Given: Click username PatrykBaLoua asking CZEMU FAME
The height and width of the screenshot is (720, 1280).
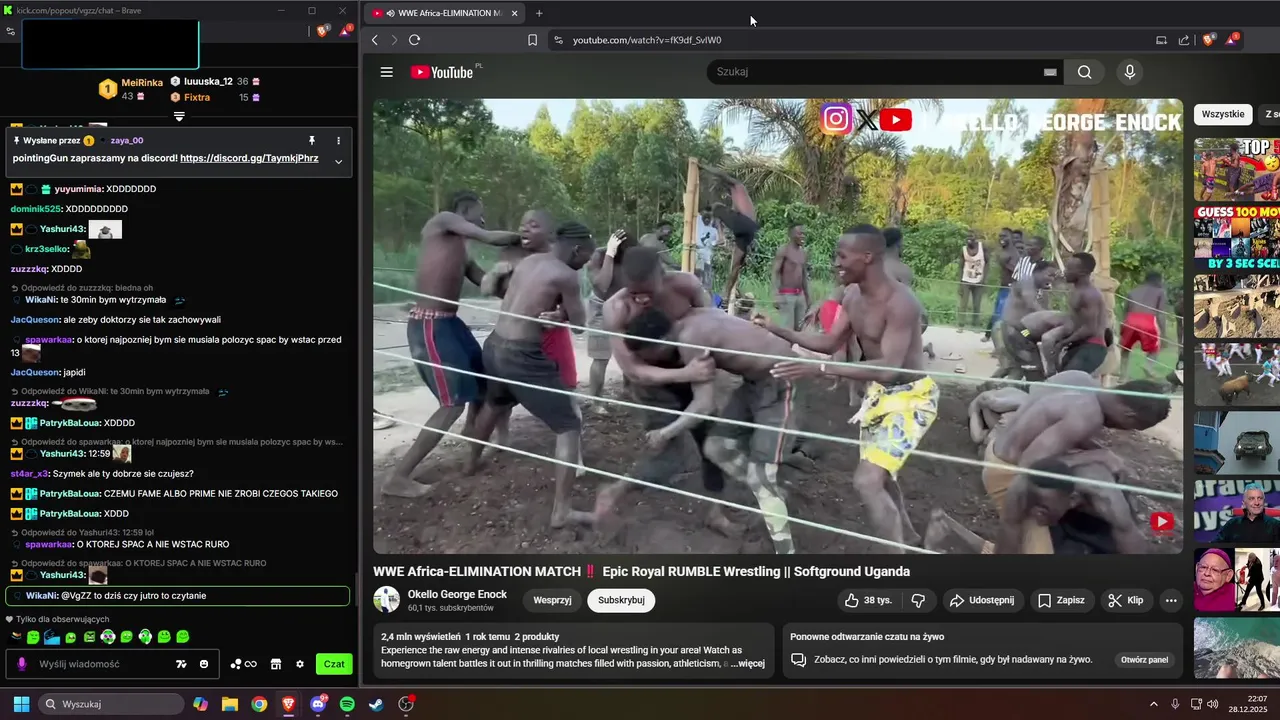Looking at the screenshot, I should tap(69, 494).
